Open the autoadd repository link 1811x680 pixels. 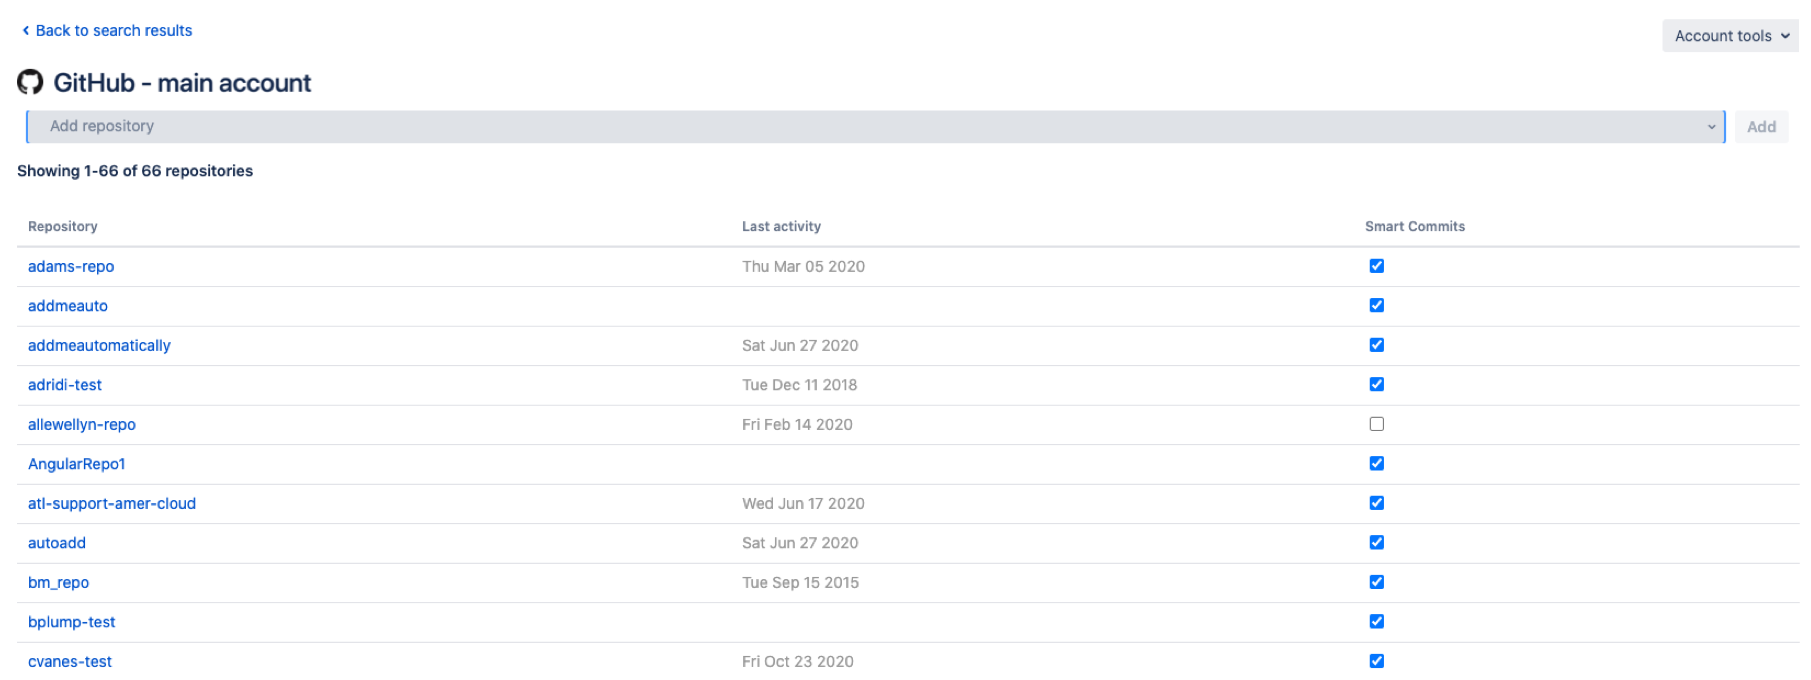coord(57,543)
